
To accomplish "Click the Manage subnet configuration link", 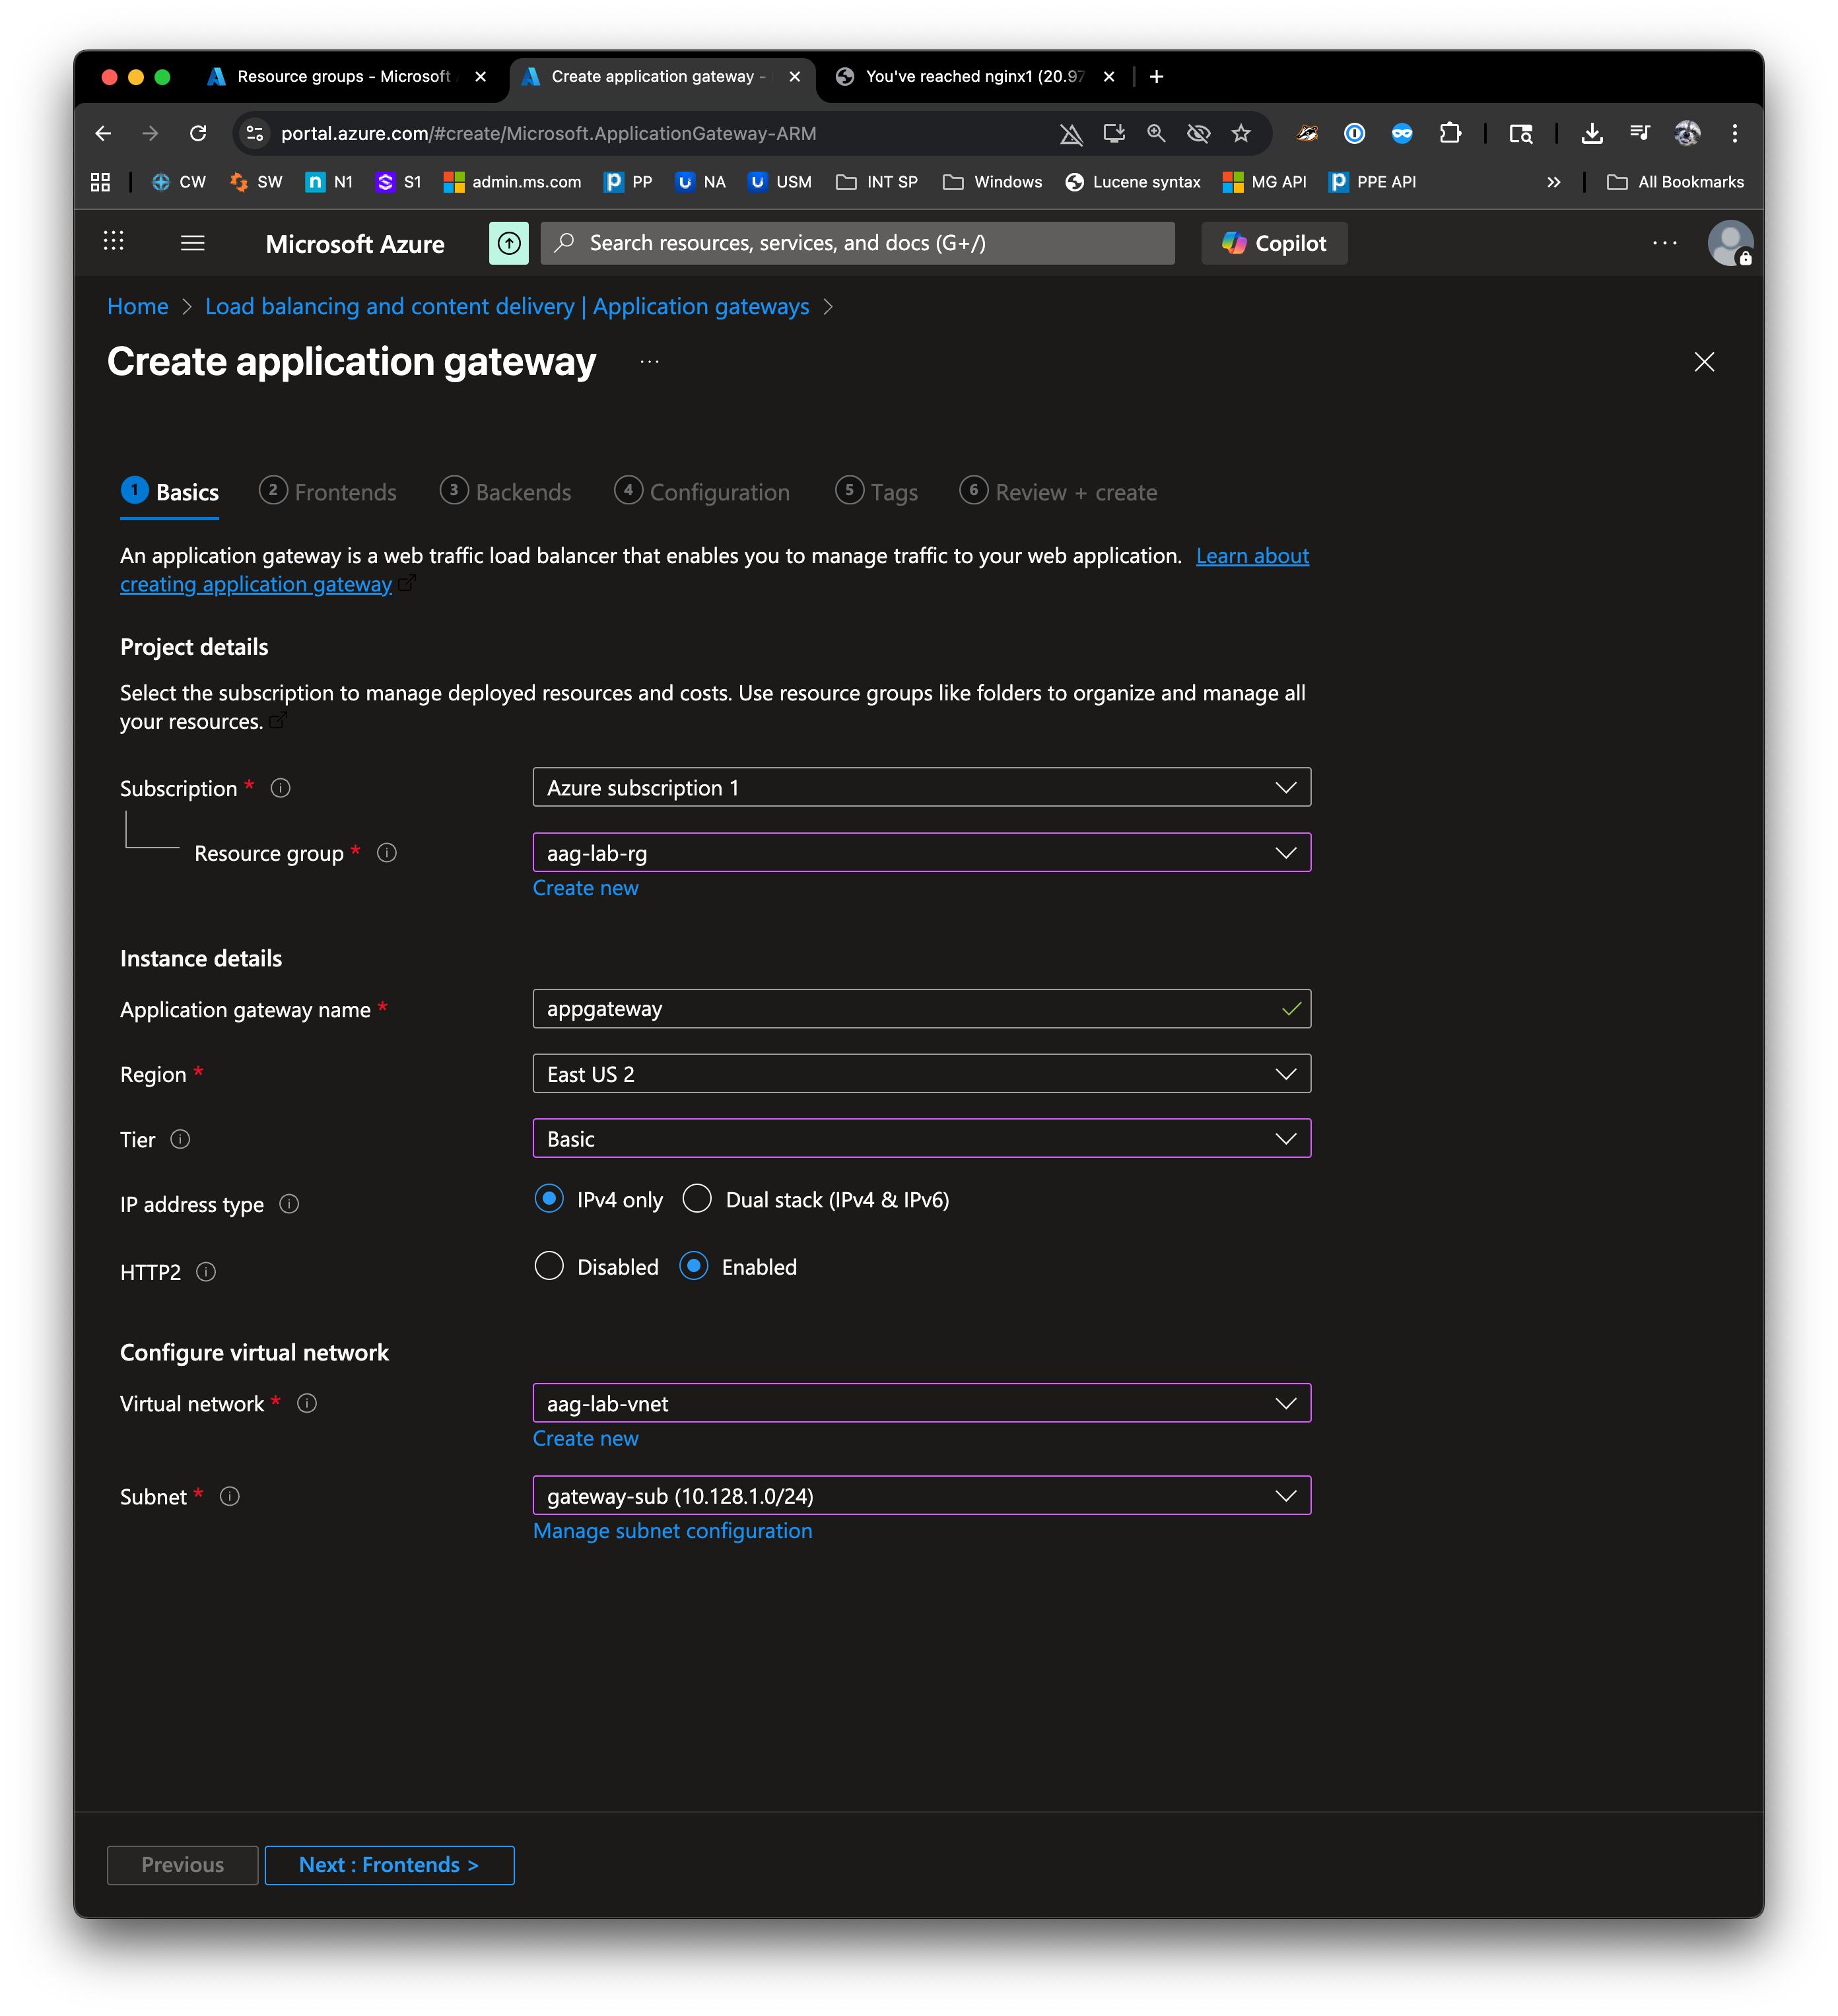I will 672,1531.
